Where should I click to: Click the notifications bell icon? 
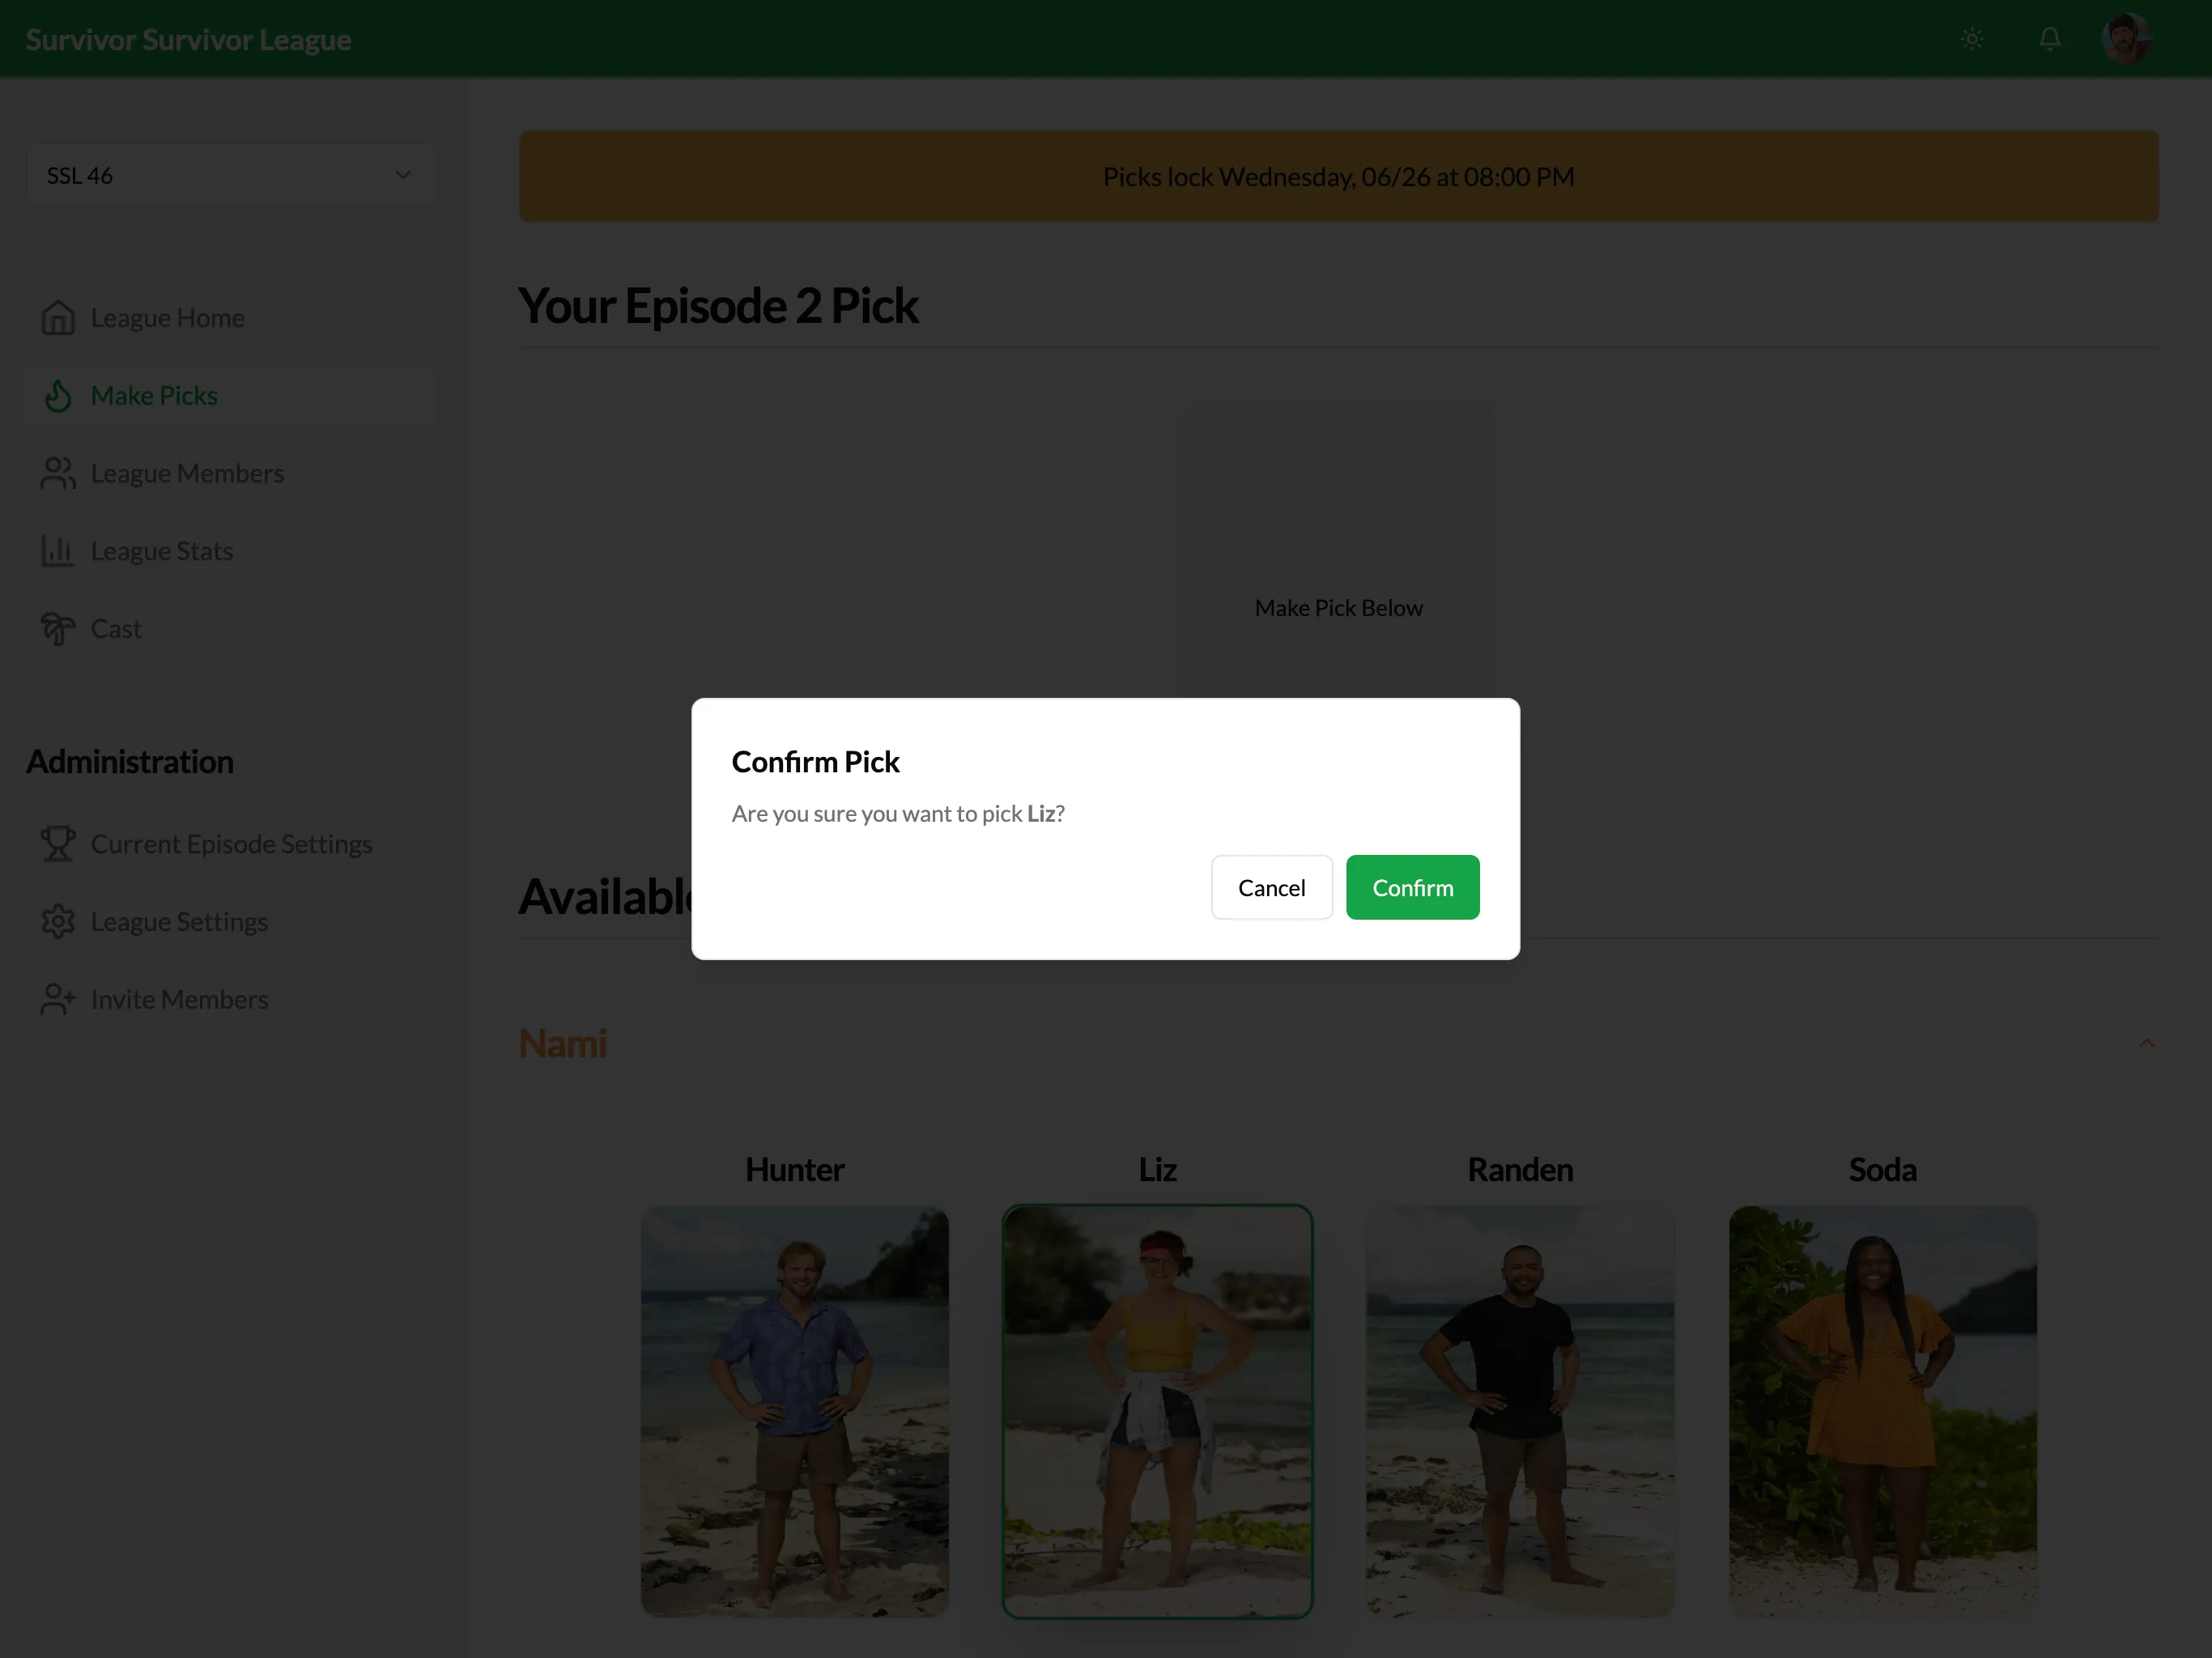point(2050,38)
